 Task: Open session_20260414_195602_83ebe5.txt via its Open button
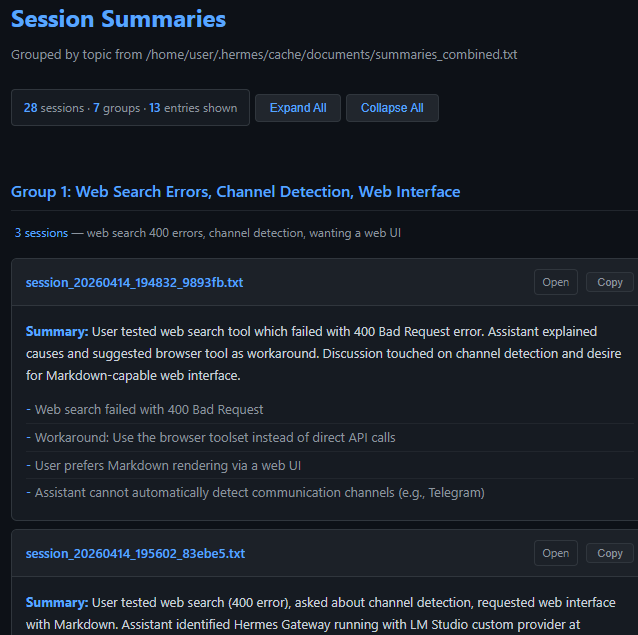[555, 553]
